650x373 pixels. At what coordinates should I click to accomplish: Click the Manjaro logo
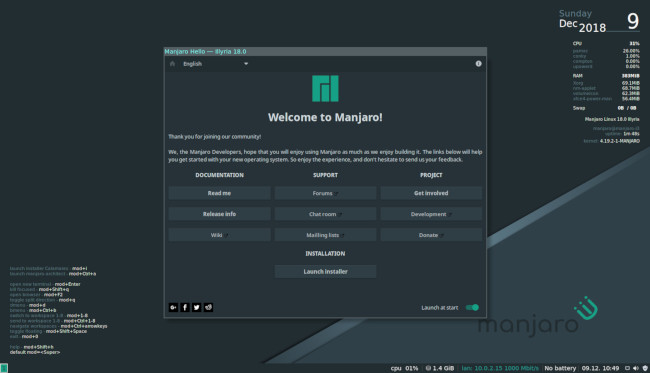coord(325,89)
